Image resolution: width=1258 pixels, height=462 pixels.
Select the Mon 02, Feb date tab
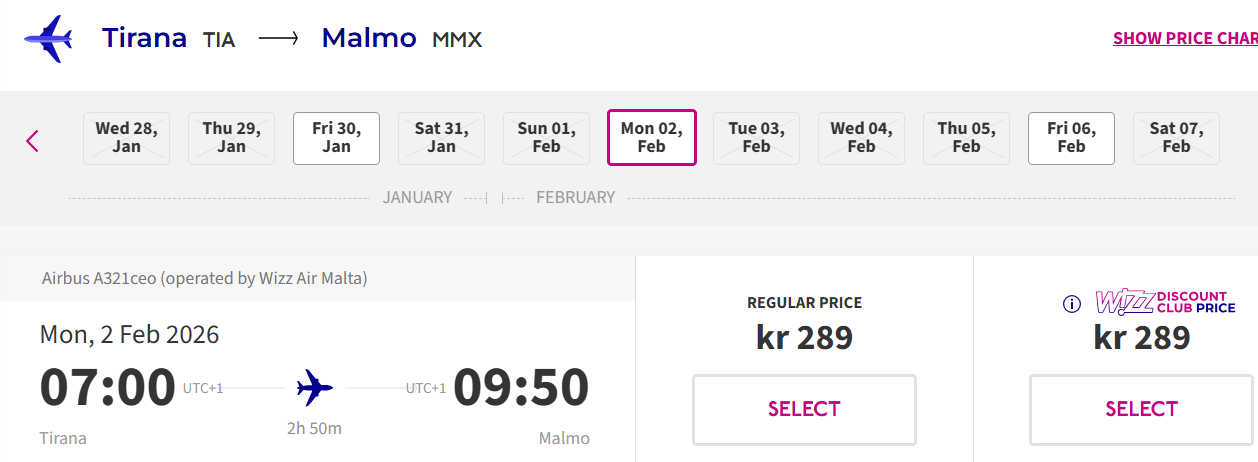(x=651, y=138)
